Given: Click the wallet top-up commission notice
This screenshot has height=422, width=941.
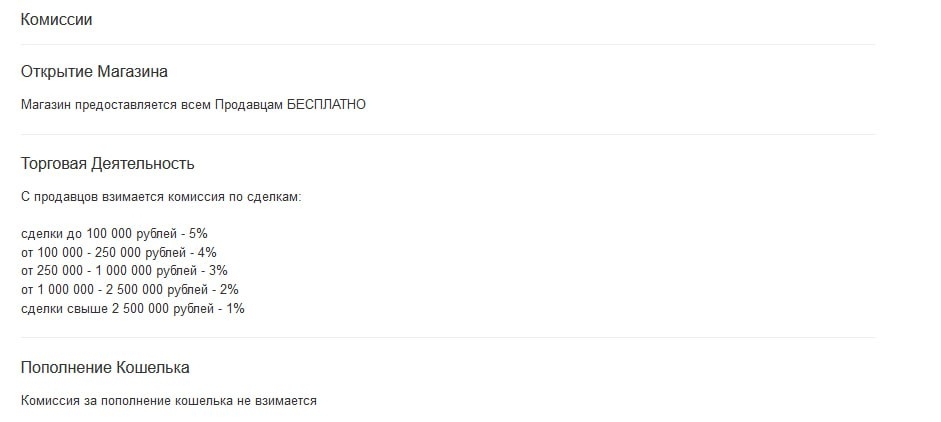Looking at the screenshot, I should 169,401.
